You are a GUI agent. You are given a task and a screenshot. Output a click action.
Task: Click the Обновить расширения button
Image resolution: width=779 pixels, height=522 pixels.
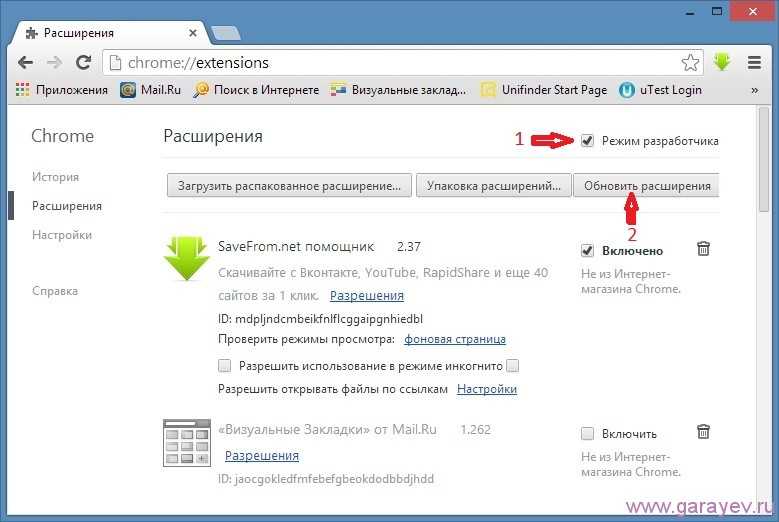[646, 186]
